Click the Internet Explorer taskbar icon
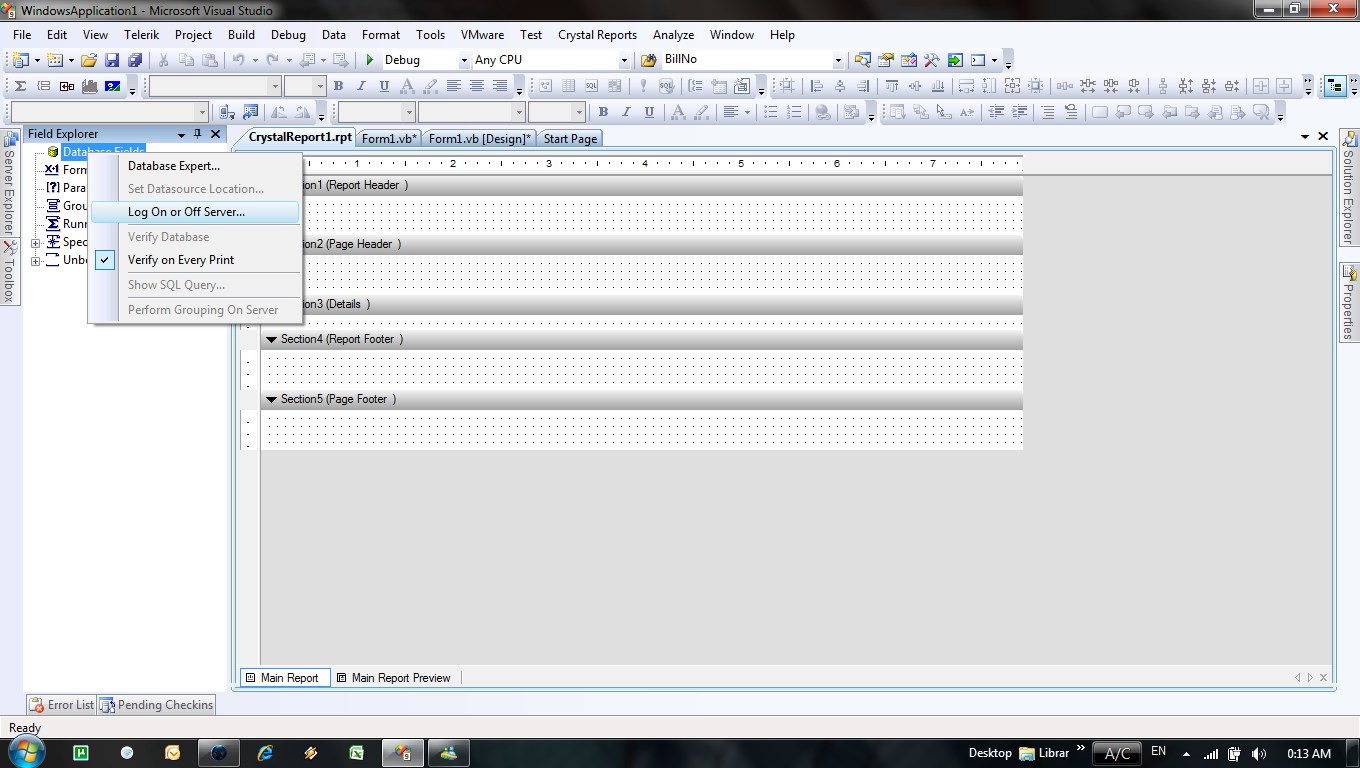 (x=265, y=753)
